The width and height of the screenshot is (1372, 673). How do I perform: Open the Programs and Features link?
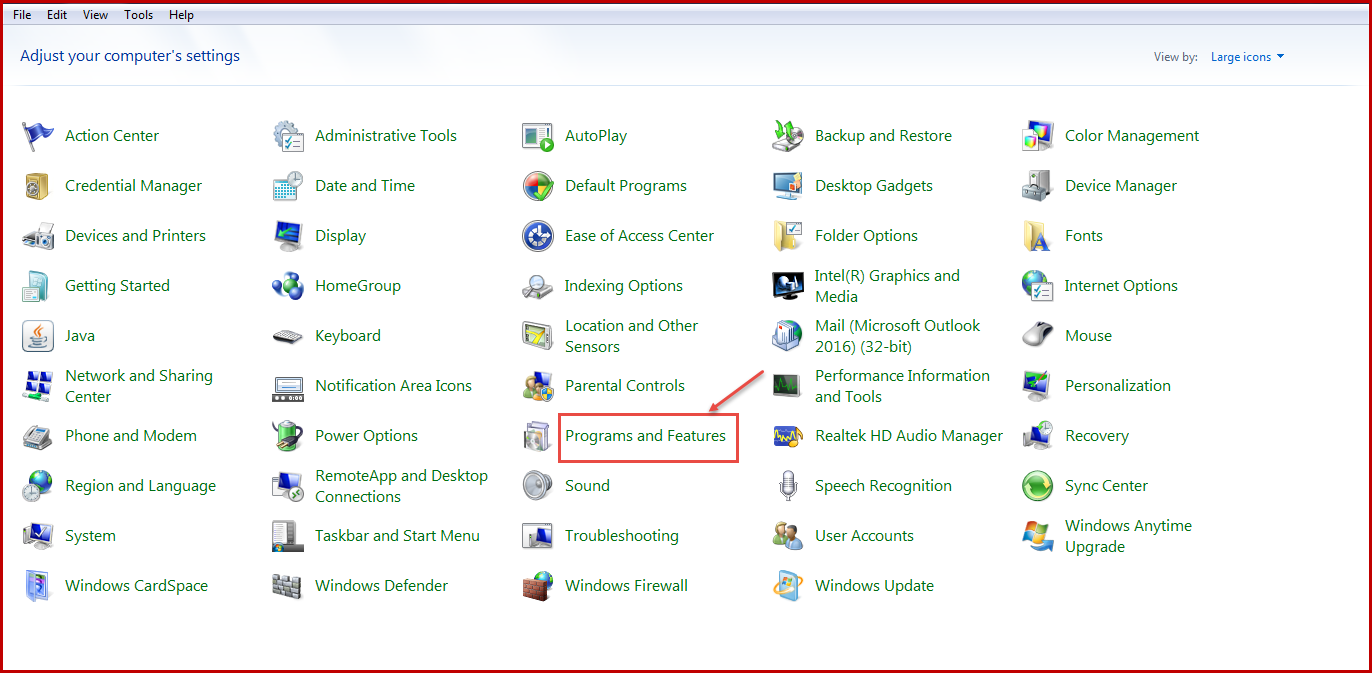[x=645, y=436]
